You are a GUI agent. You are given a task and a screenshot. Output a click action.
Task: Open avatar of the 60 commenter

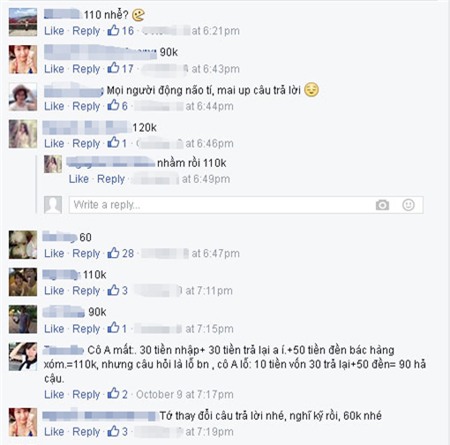pyautogui.click(x=23, y=245)
